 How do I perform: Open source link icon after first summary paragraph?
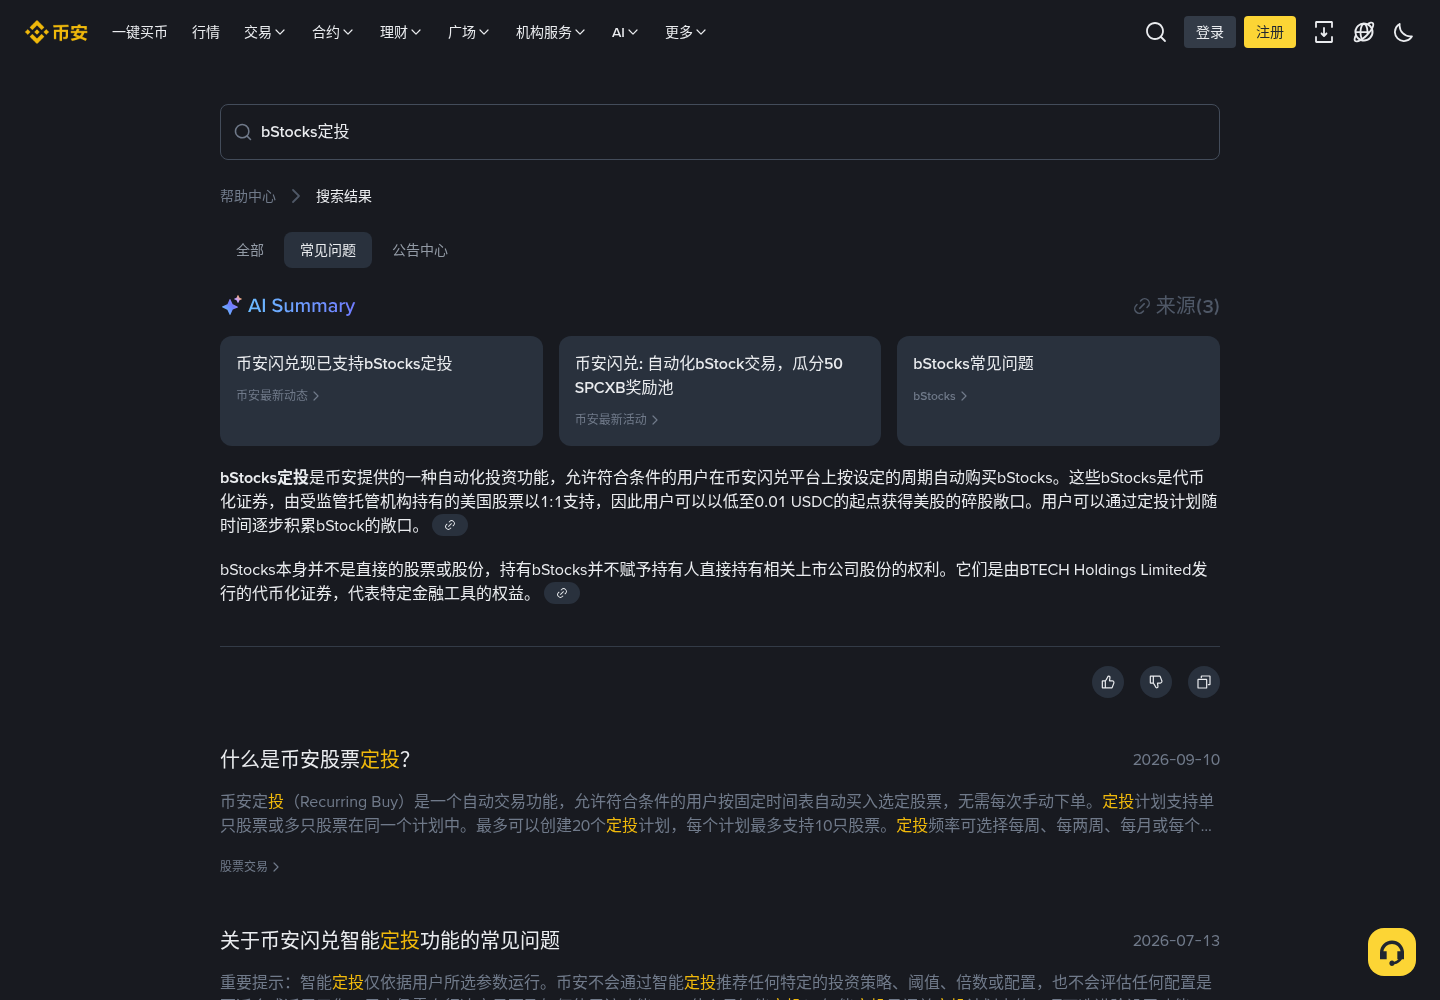coord(450,525)
